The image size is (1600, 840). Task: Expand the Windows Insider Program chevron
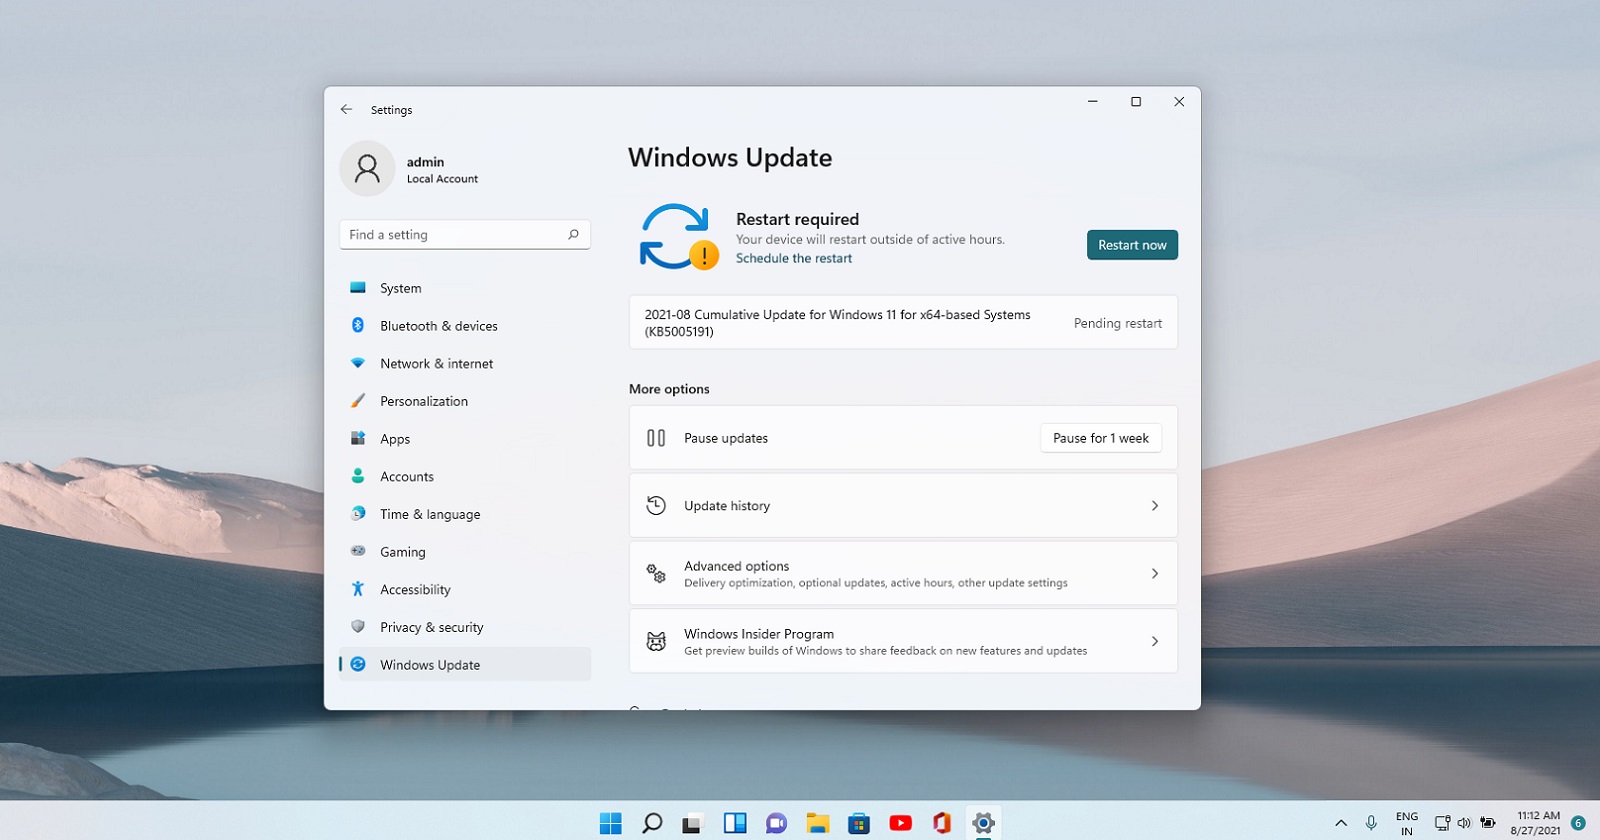click(1155, 641)
